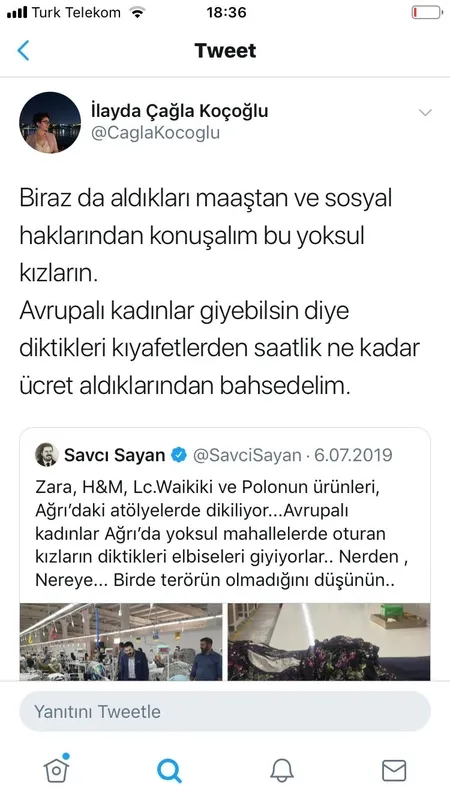The height and width of the screenshot is (800, 450).
Task: Tap the 6.07.2019 date on quoted tweet
Action: pos(353,455)
